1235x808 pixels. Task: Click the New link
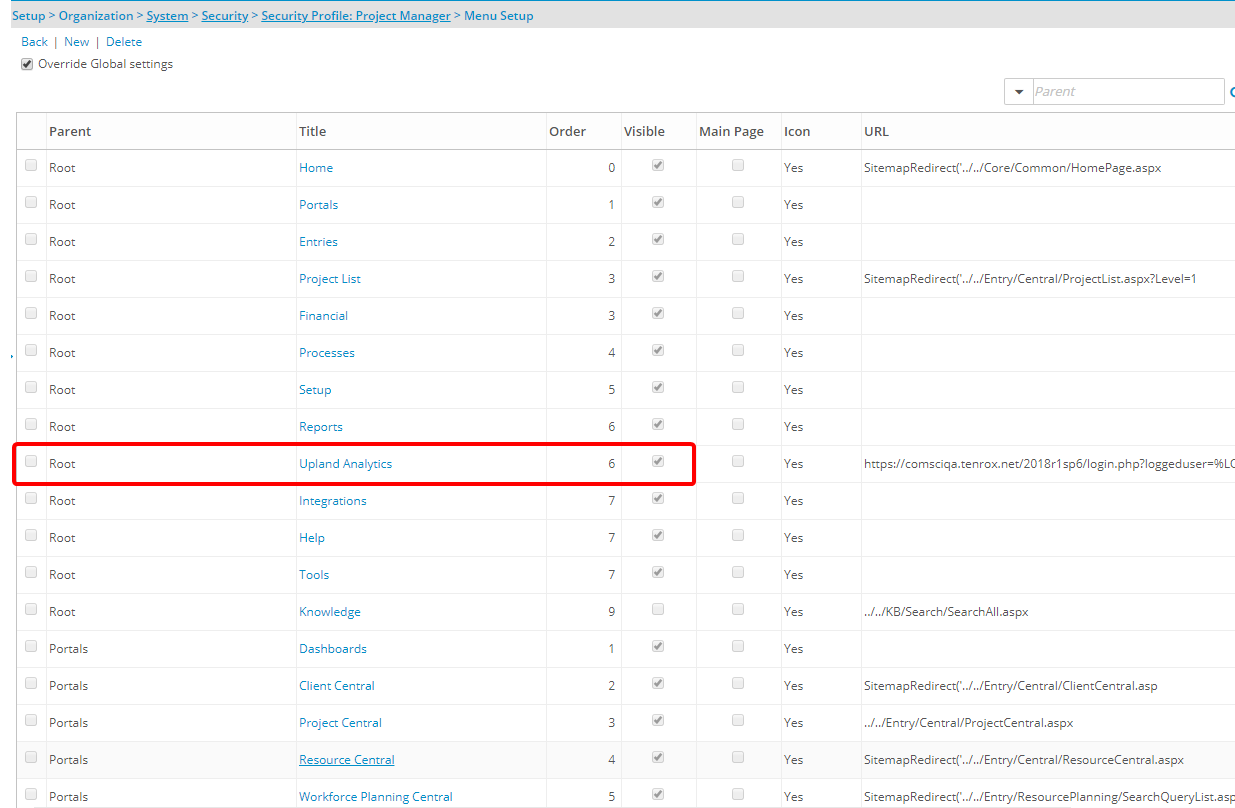76,42
